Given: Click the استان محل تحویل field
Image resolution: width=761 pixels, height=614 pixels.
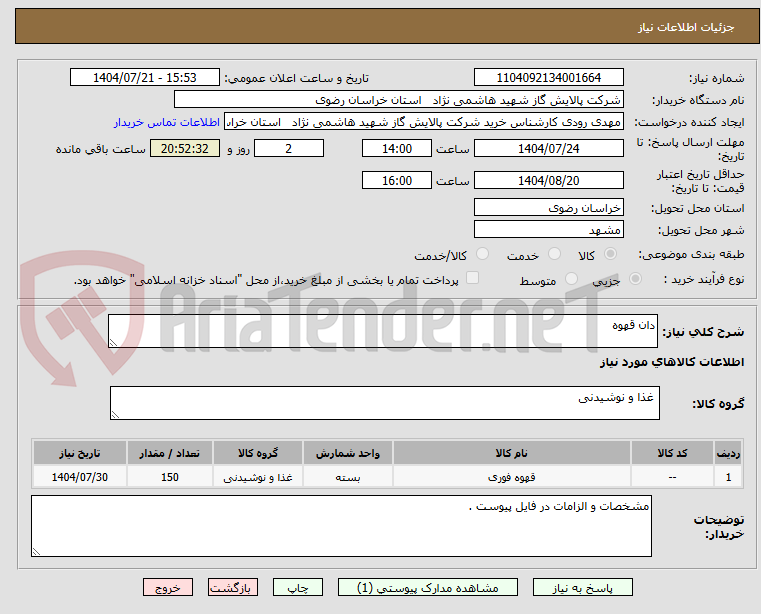Looking at the screenshot, I should pos(548,207).
